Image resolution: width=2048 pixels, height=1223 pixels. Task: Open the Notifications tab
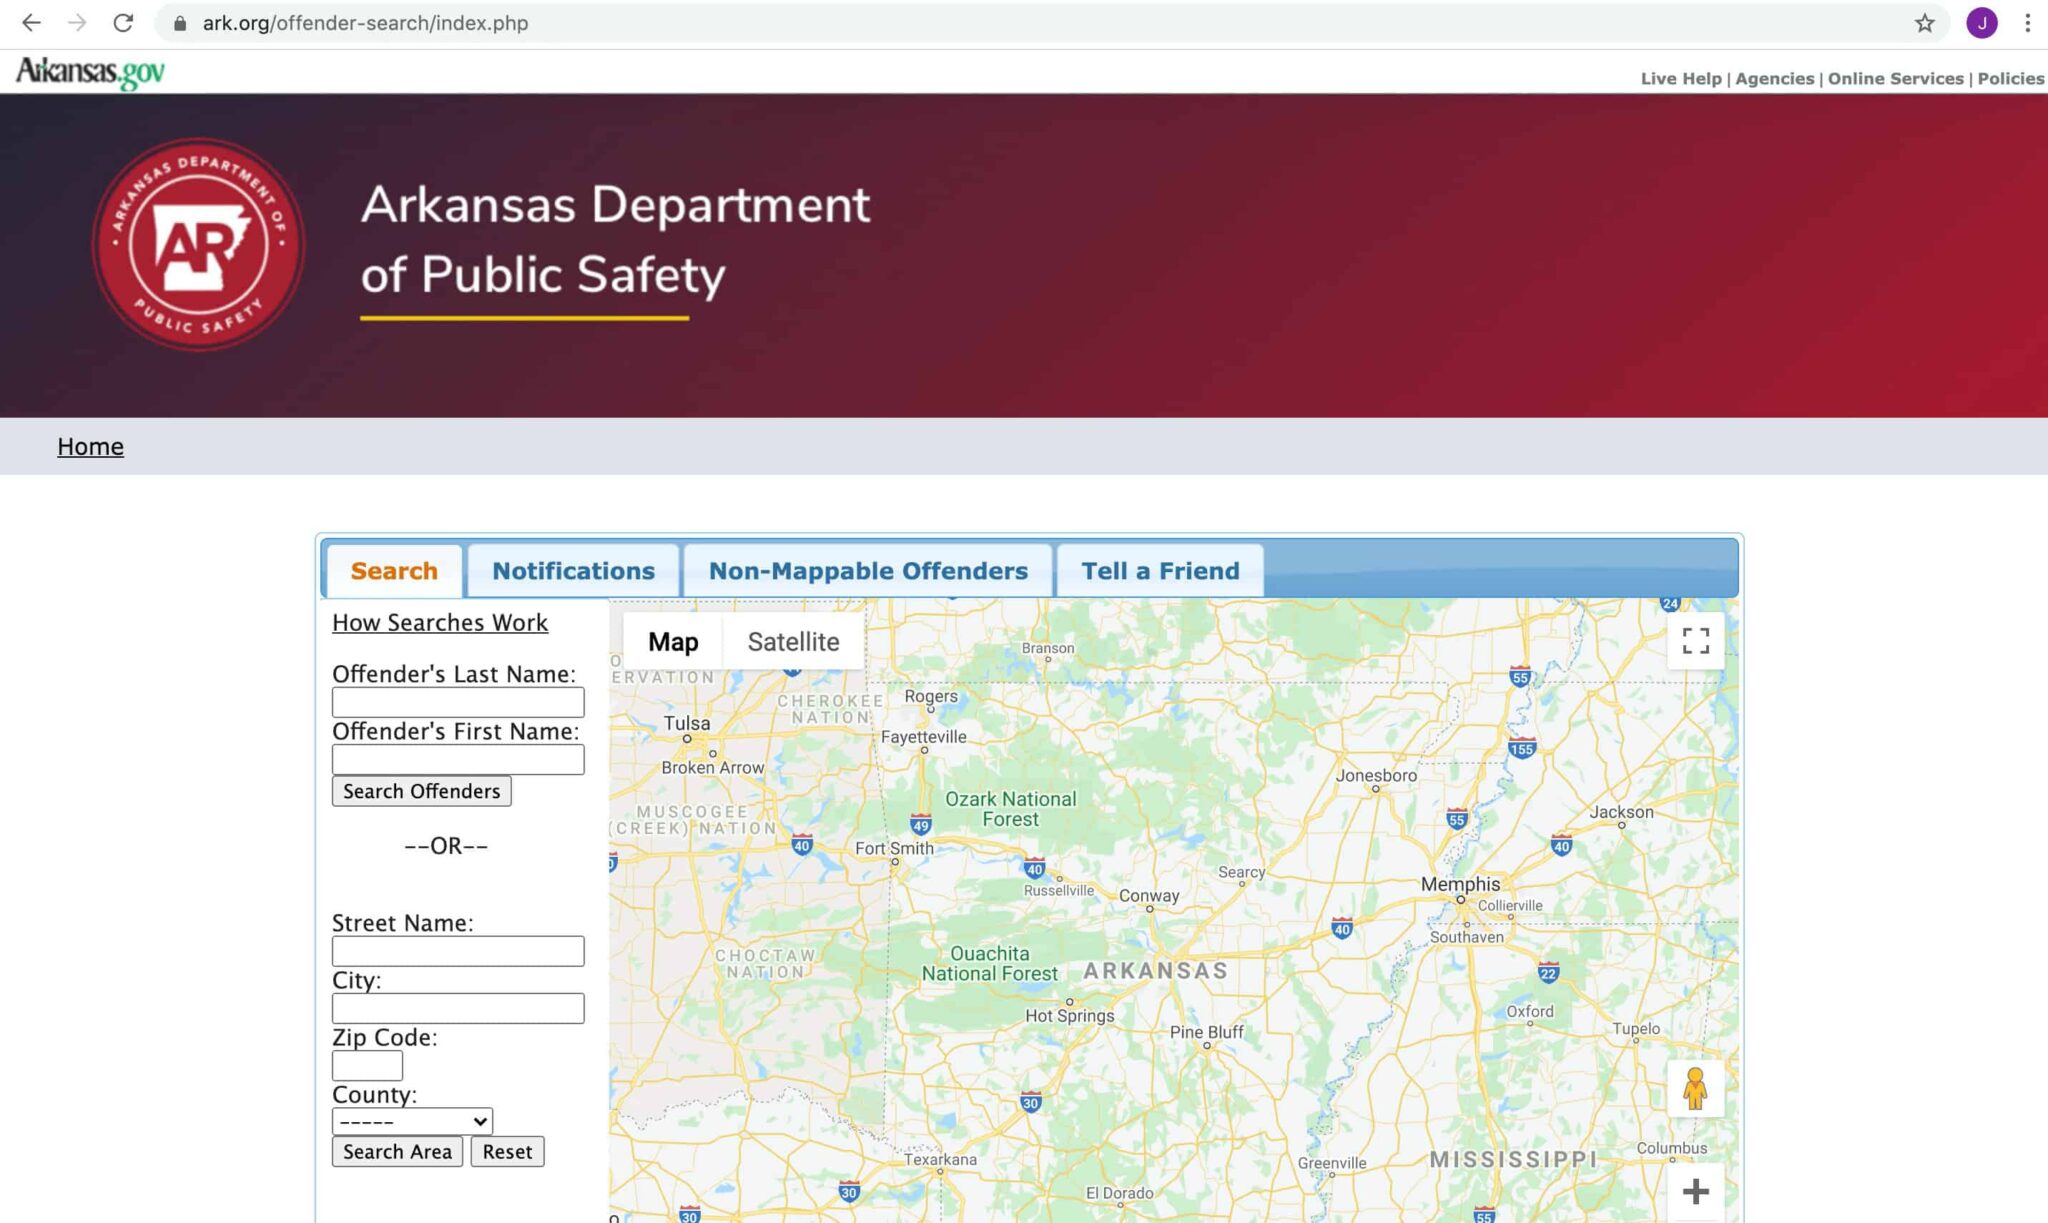(573, 571)
